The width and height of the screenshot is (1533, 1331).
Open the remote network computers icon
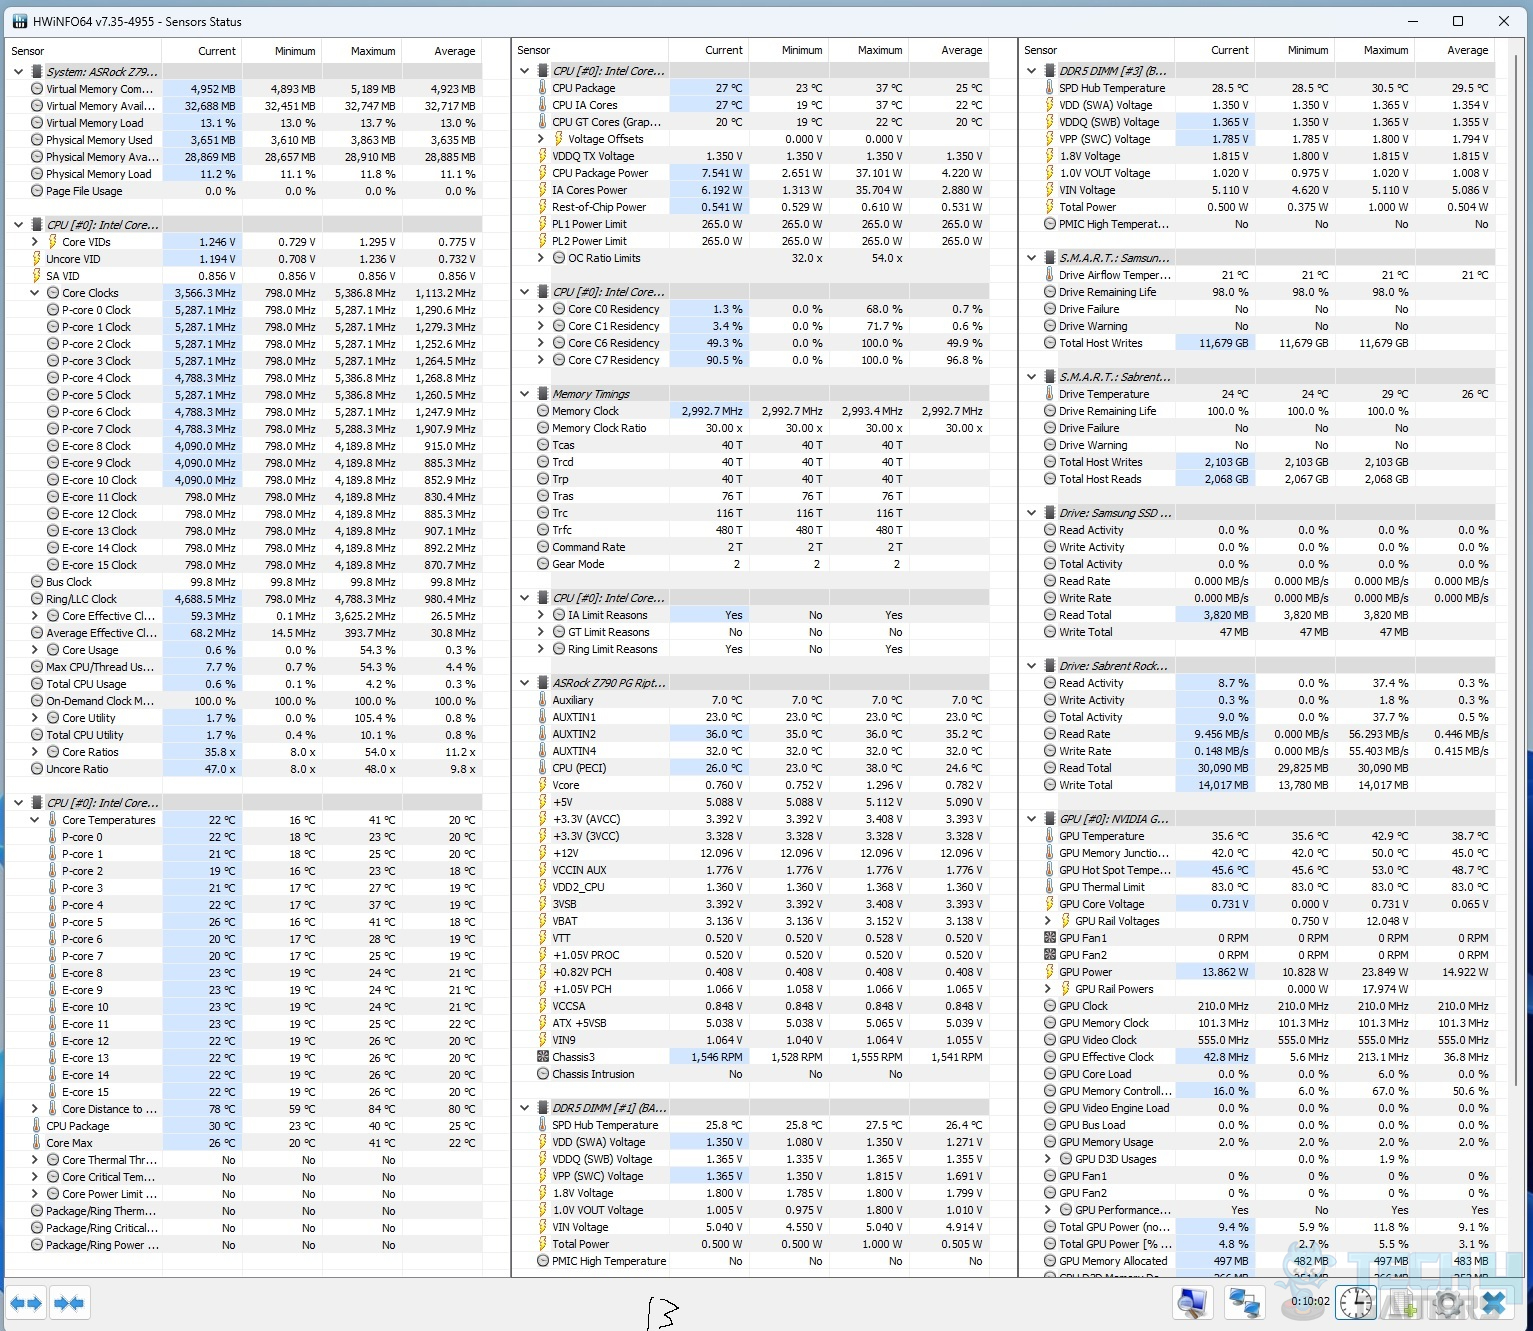pyautogui.click(x=1245, y=1303)
